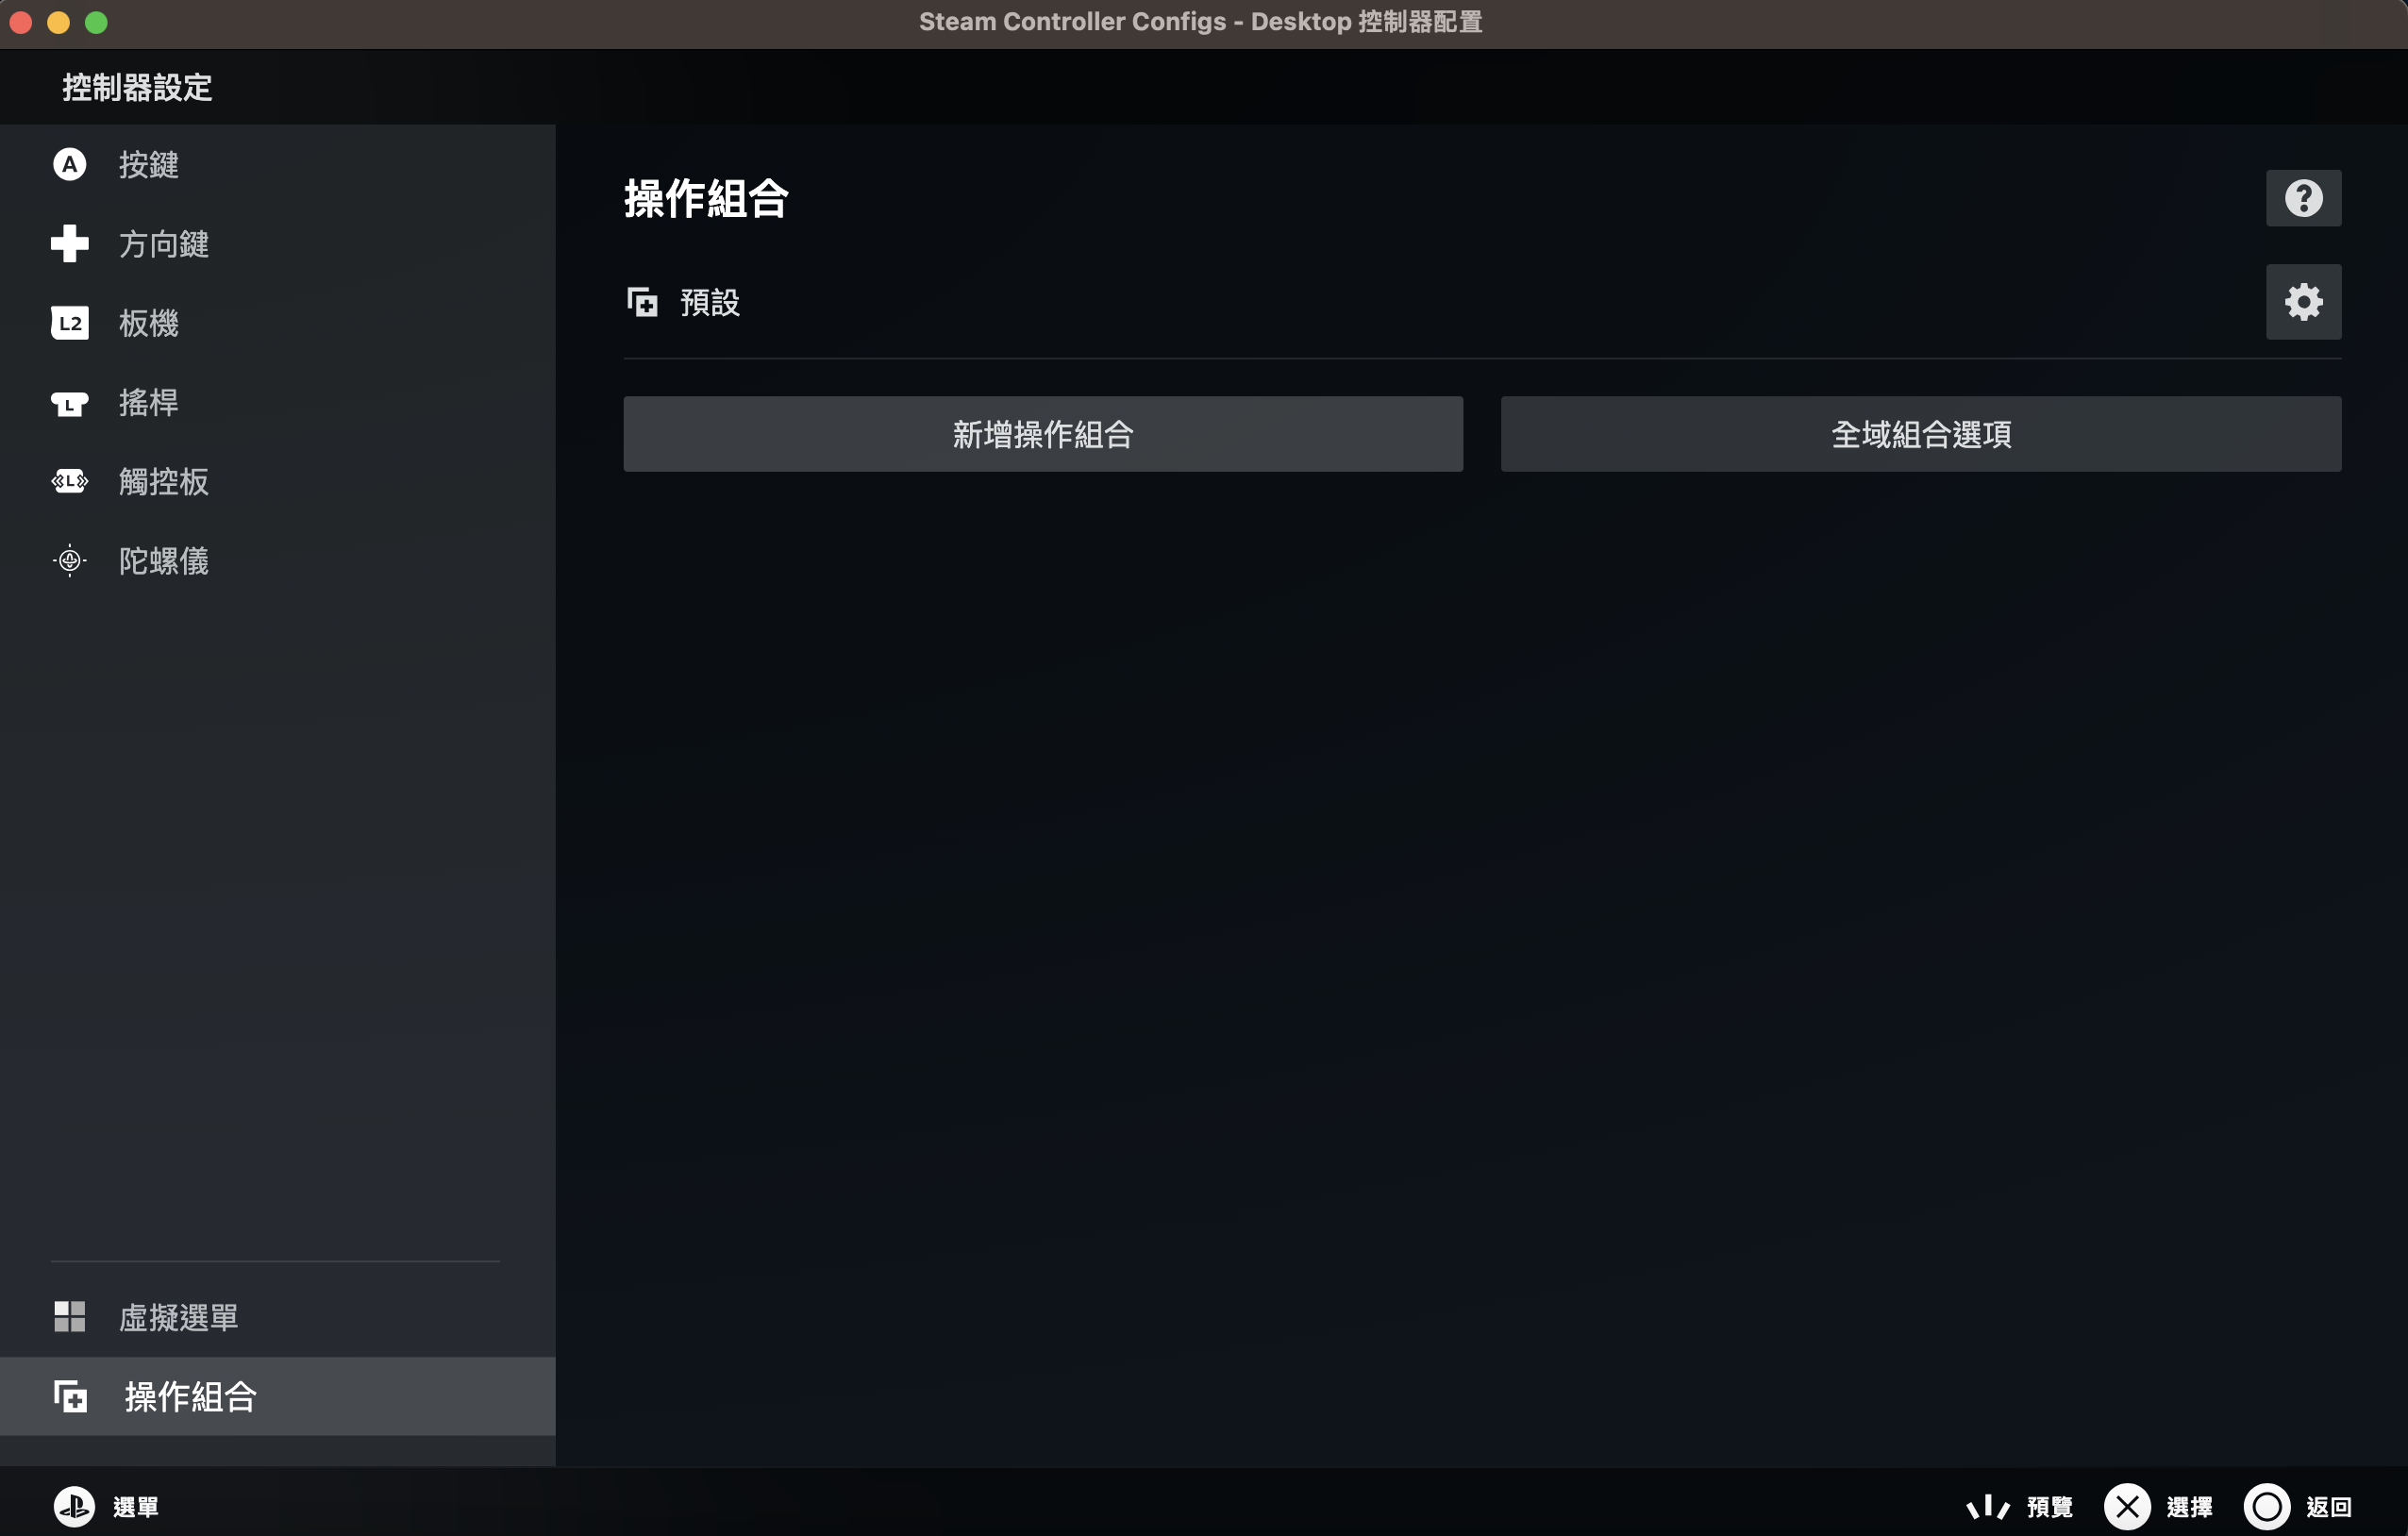Click 新增操作組合 button
The height and width of the screenshot is (1536, 2408).
pyautogui.click(x=1043, y=434)
